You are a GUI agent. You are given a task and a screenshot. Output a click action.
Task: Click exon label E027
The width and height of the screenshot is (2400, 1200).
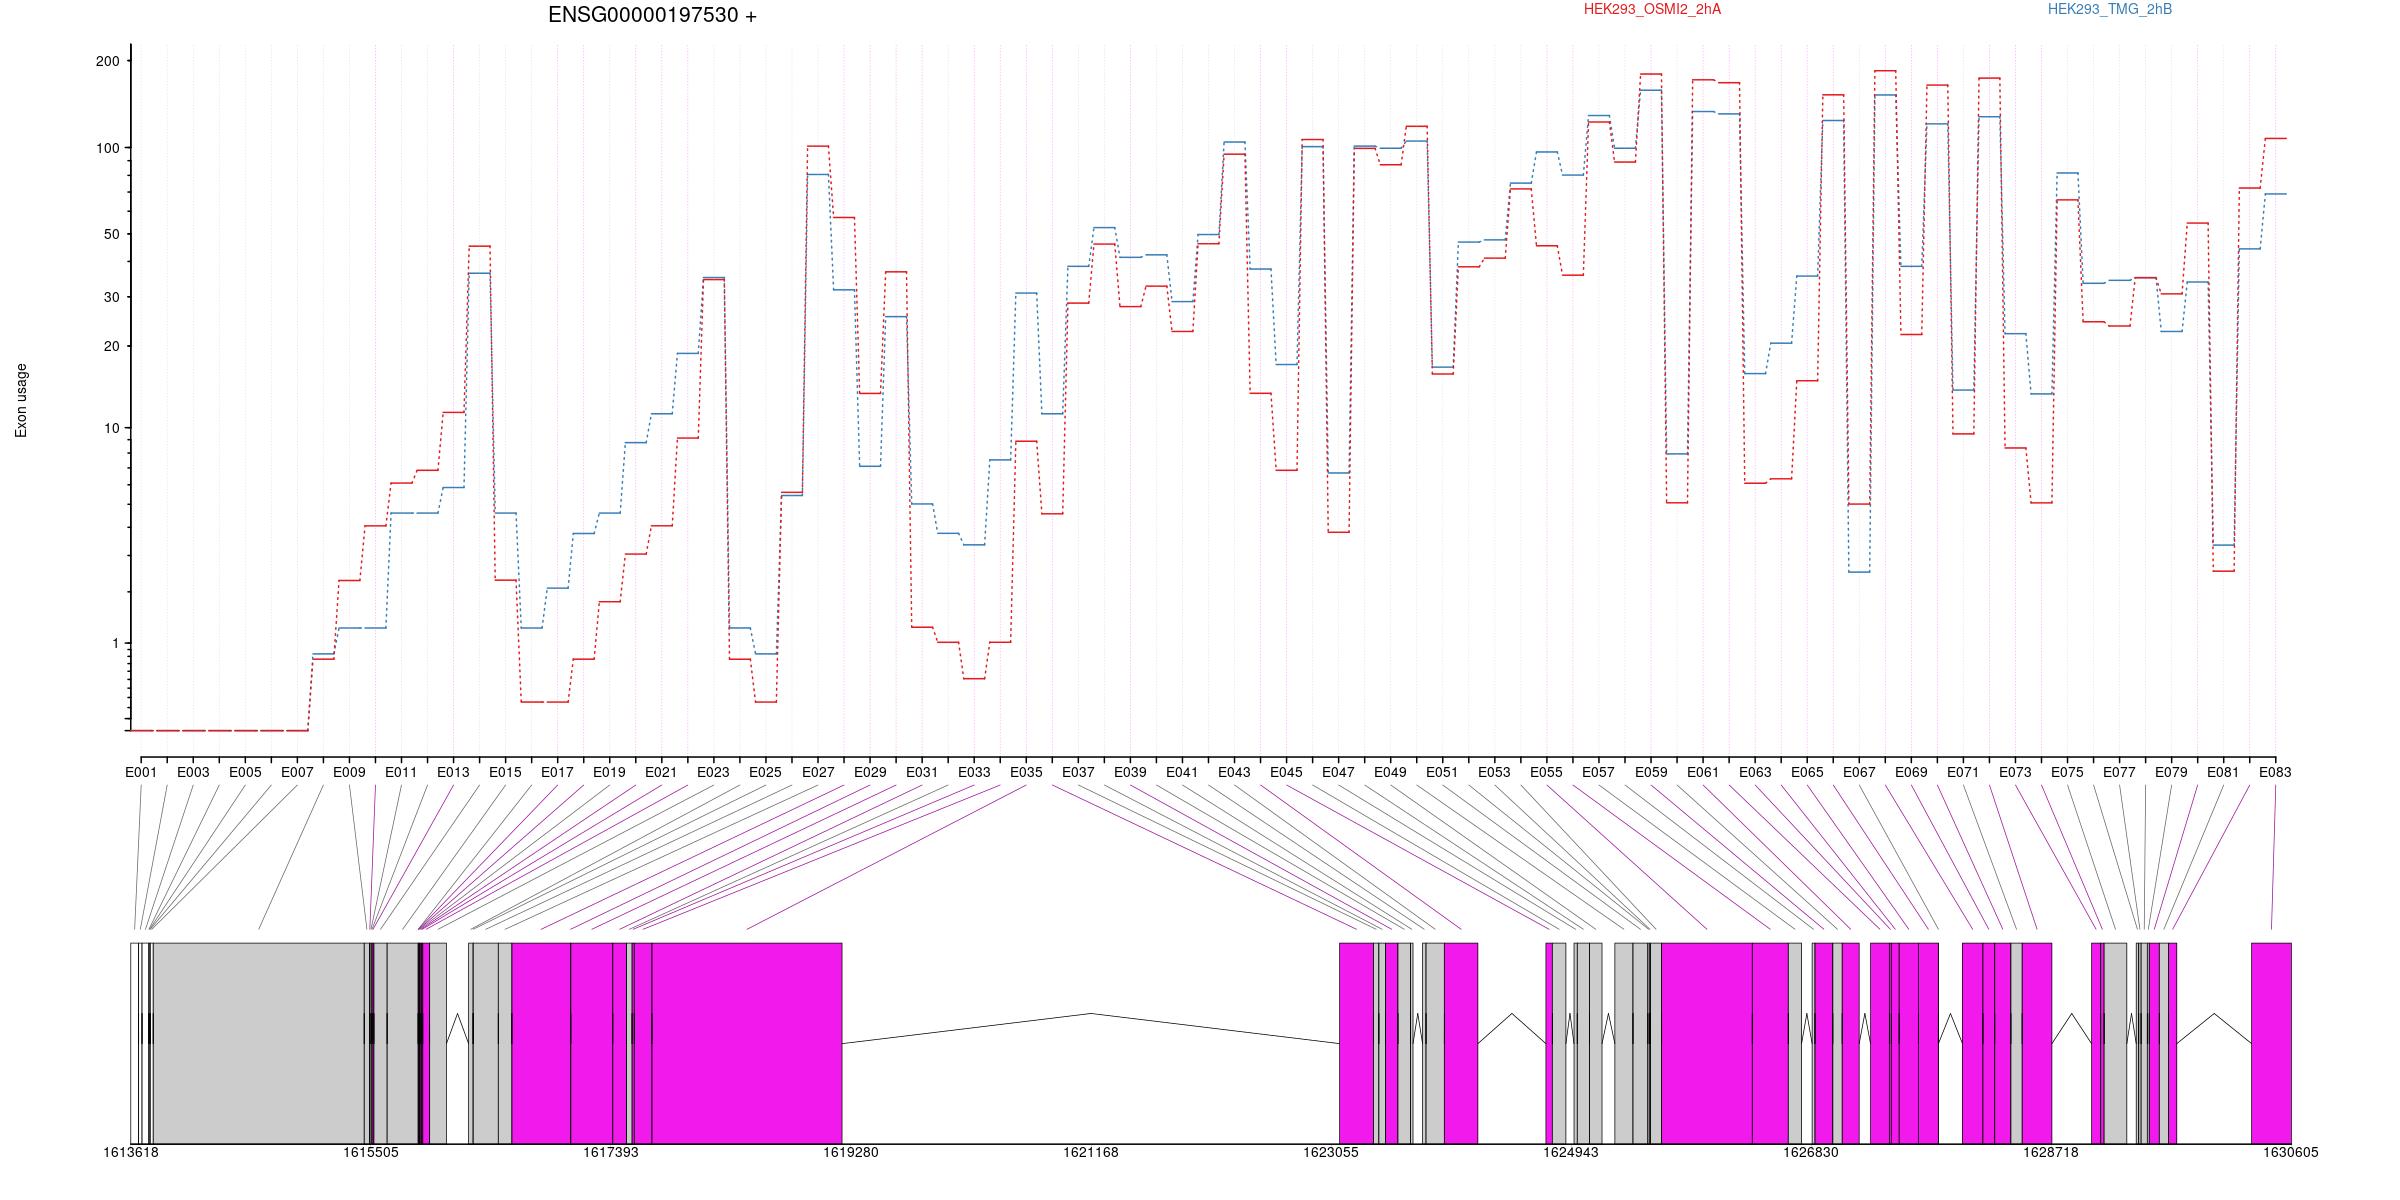coord(818,772)
